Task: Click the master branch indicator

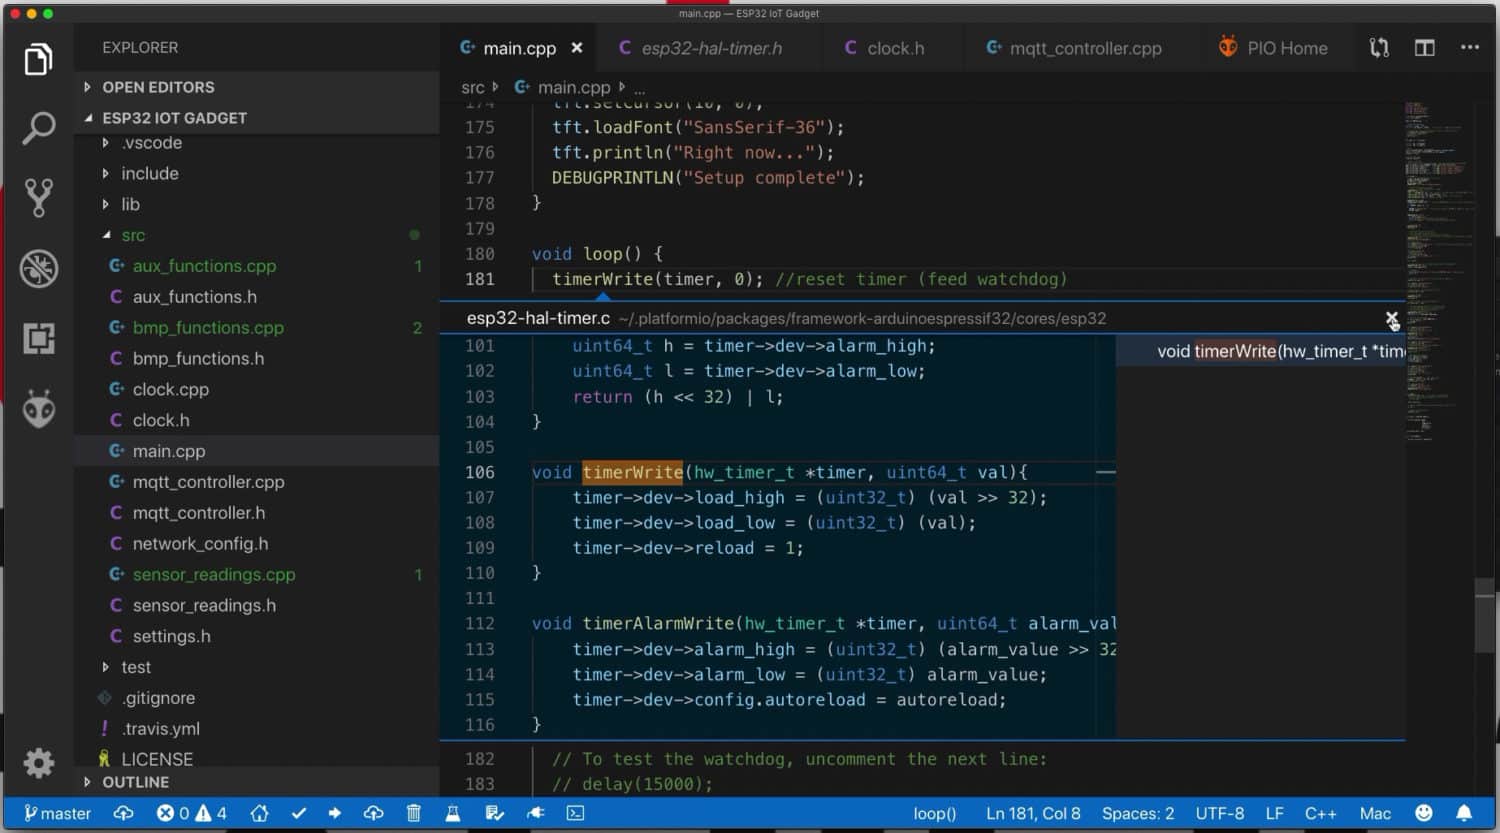Action: pyautogui.click(x=57, y=813)
